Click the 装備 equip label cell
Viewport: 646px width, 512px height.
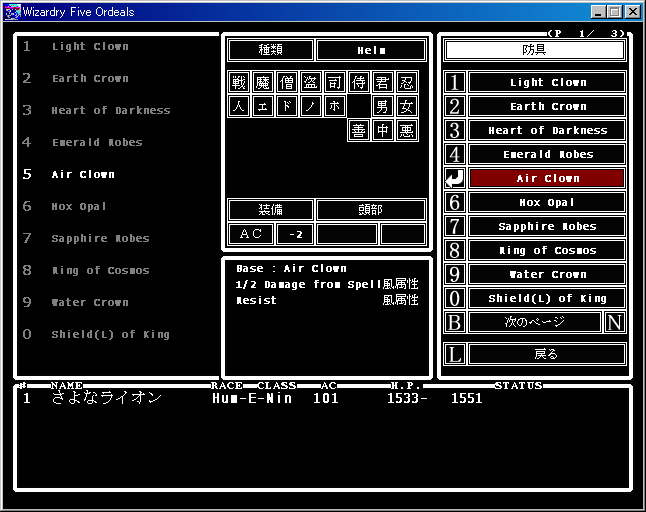click(271, 210)
